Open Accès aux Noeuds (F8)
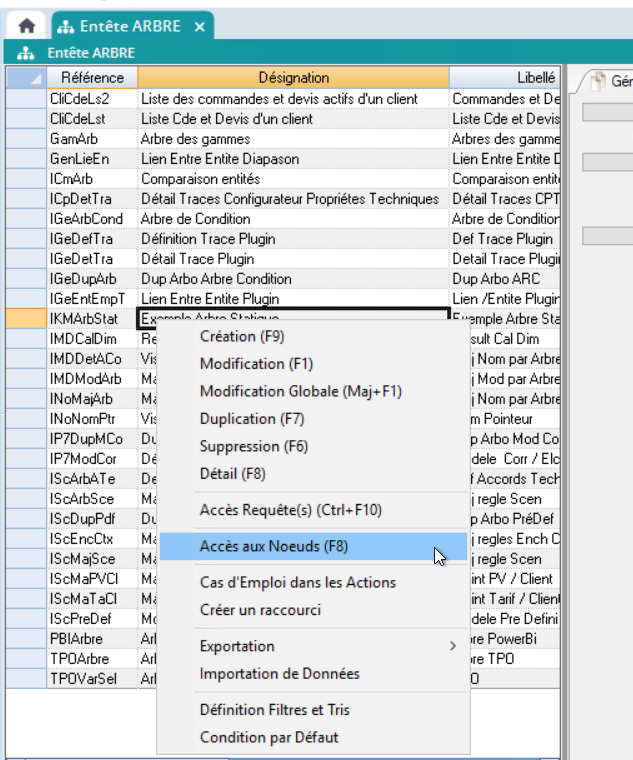Screen dimensions: 633x760 274,546
